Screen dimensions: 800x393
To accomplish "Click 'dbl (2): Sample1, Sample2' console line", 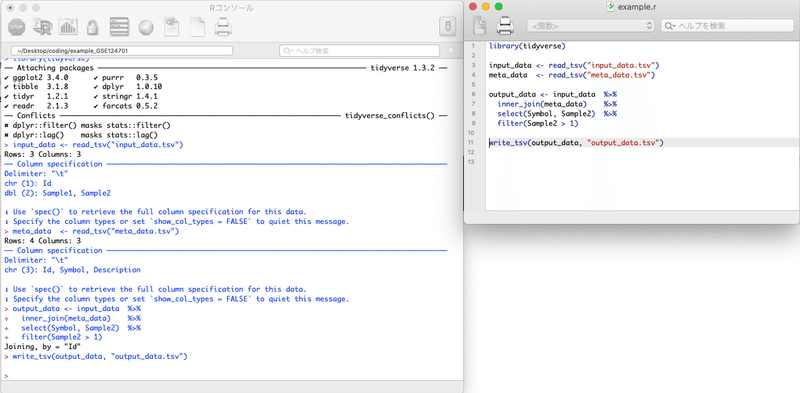I will 57,193.
